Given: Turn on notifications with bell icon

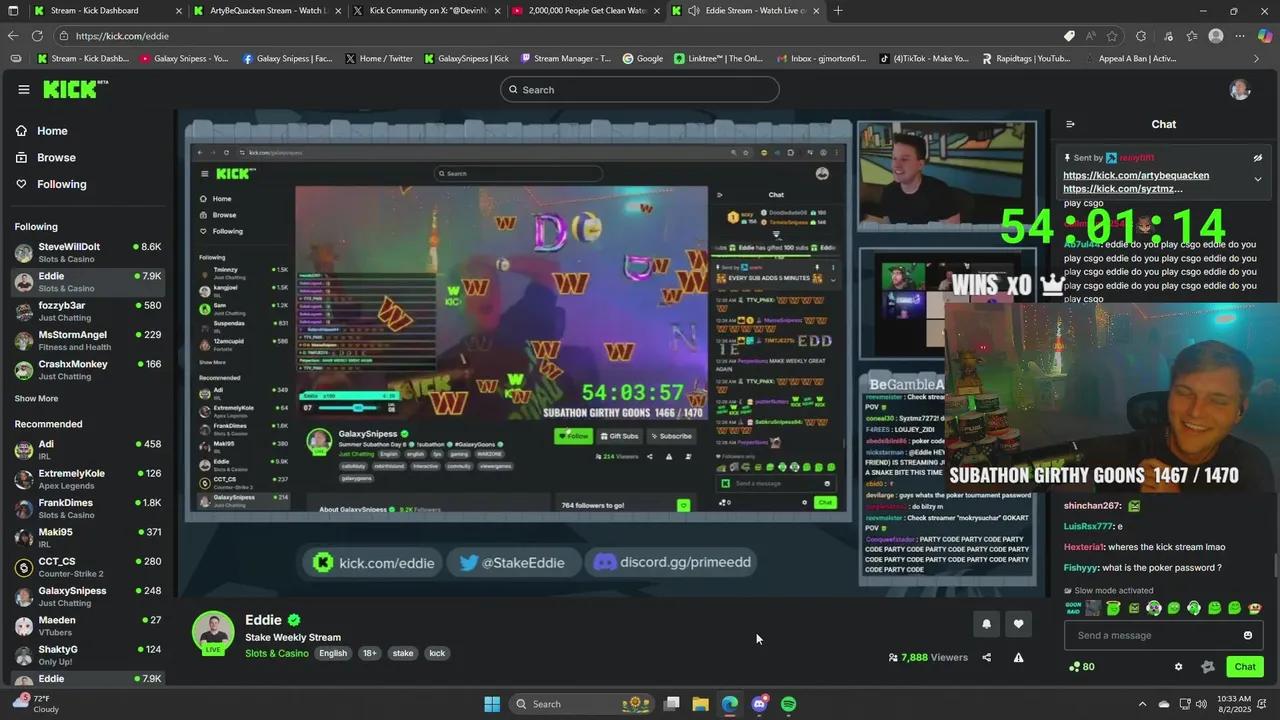Looking at the screenshot, I should pos(986,624).
